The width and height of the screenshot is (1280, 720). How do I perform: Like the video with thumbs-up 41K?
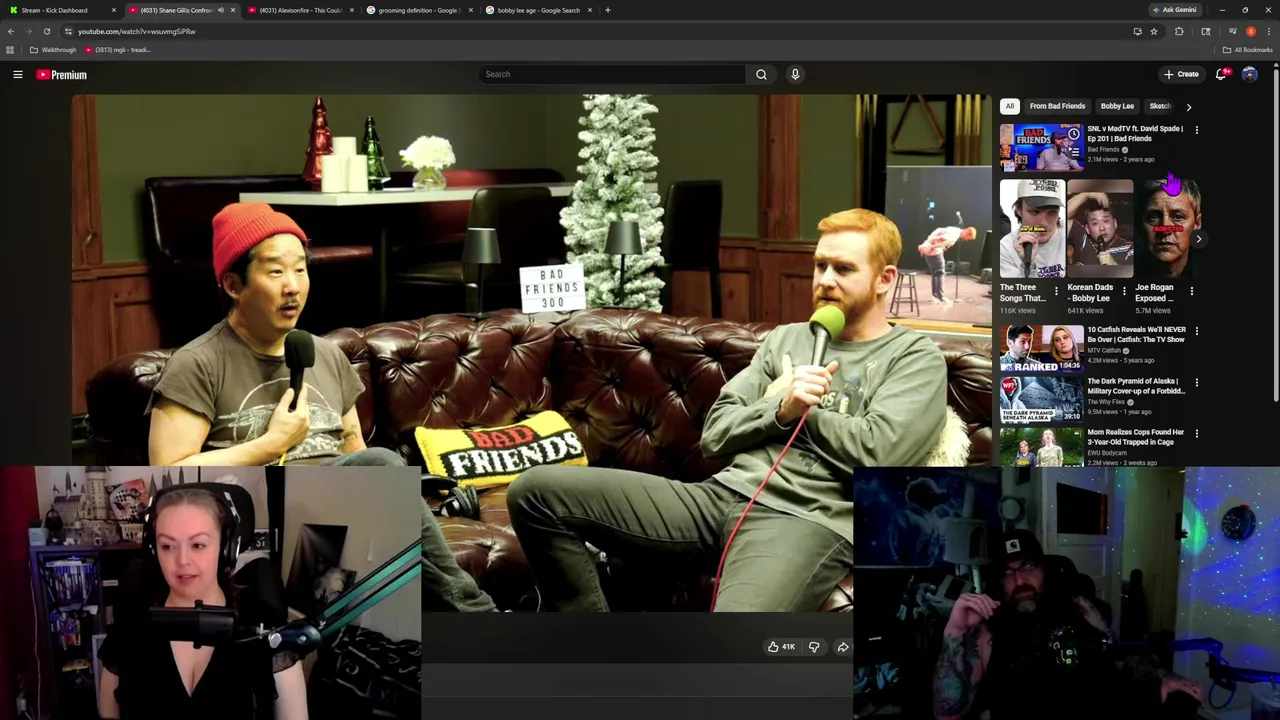pos(781,647)
